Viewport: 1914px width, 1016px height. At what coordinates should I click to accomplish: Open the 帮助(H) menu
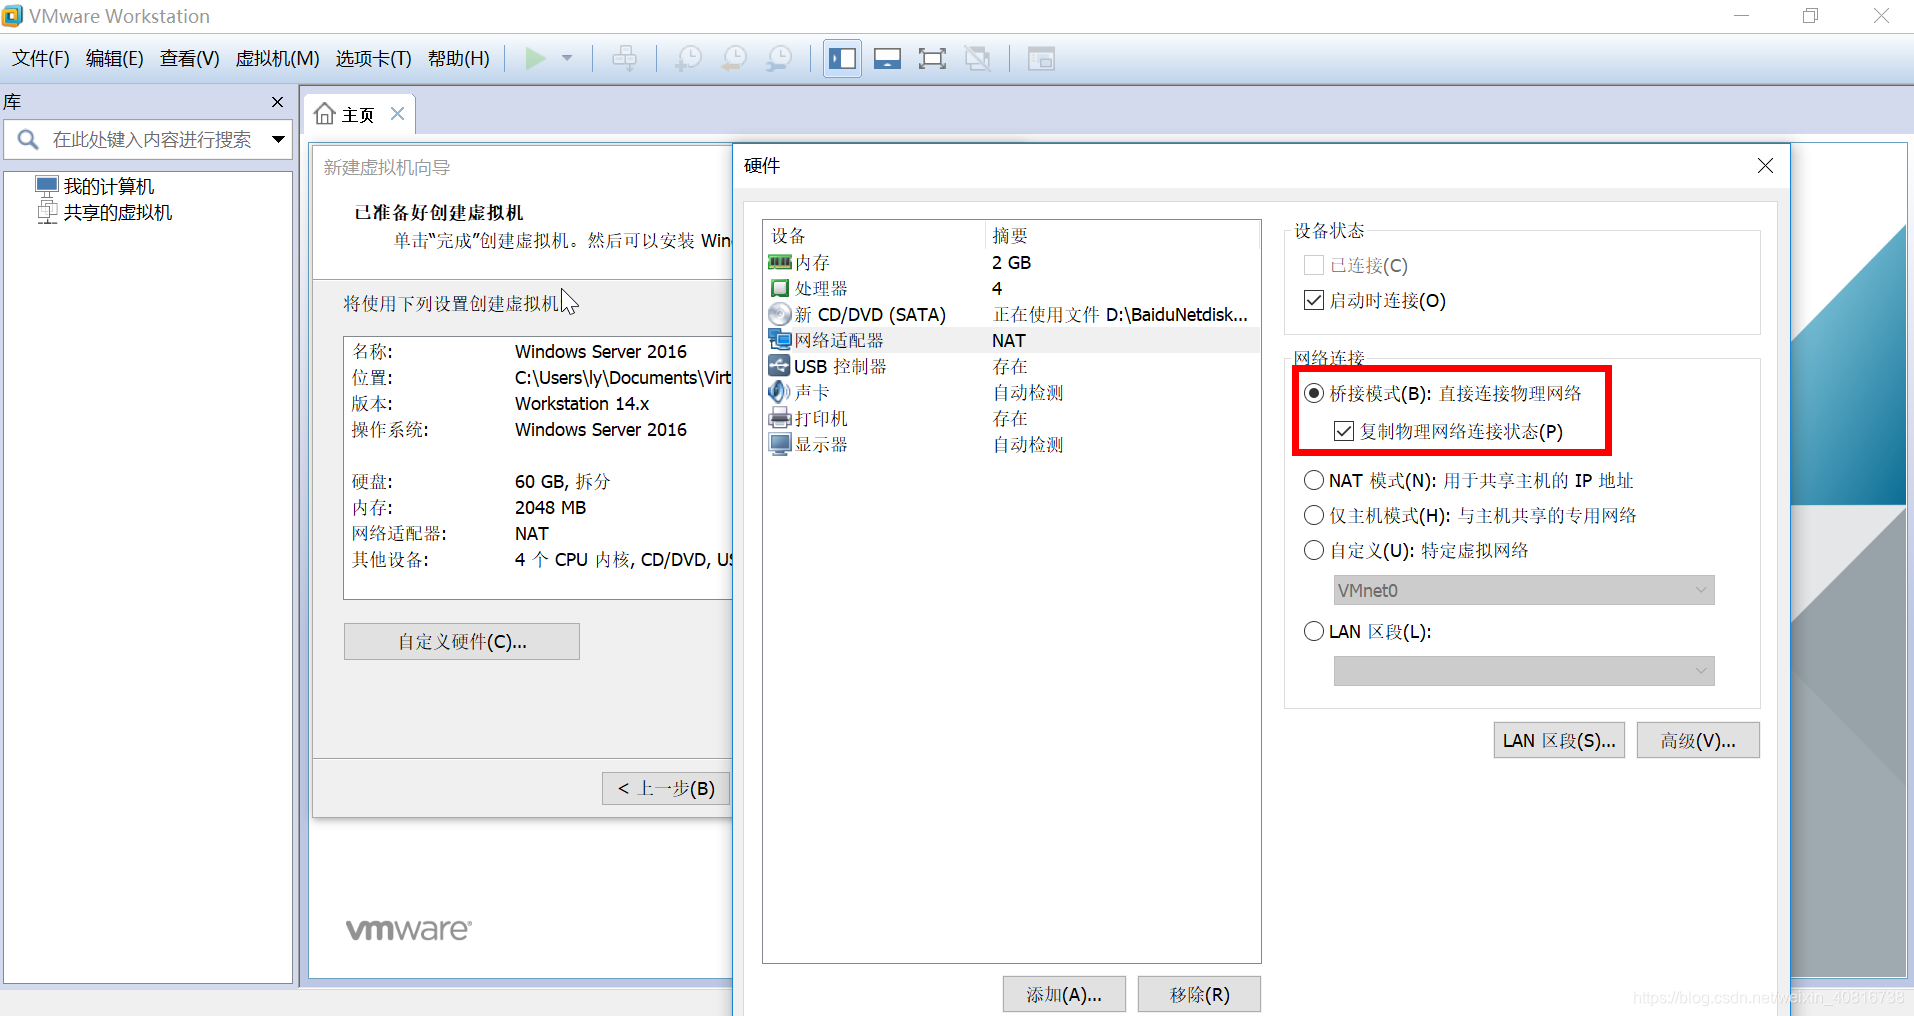coord(459,59)
